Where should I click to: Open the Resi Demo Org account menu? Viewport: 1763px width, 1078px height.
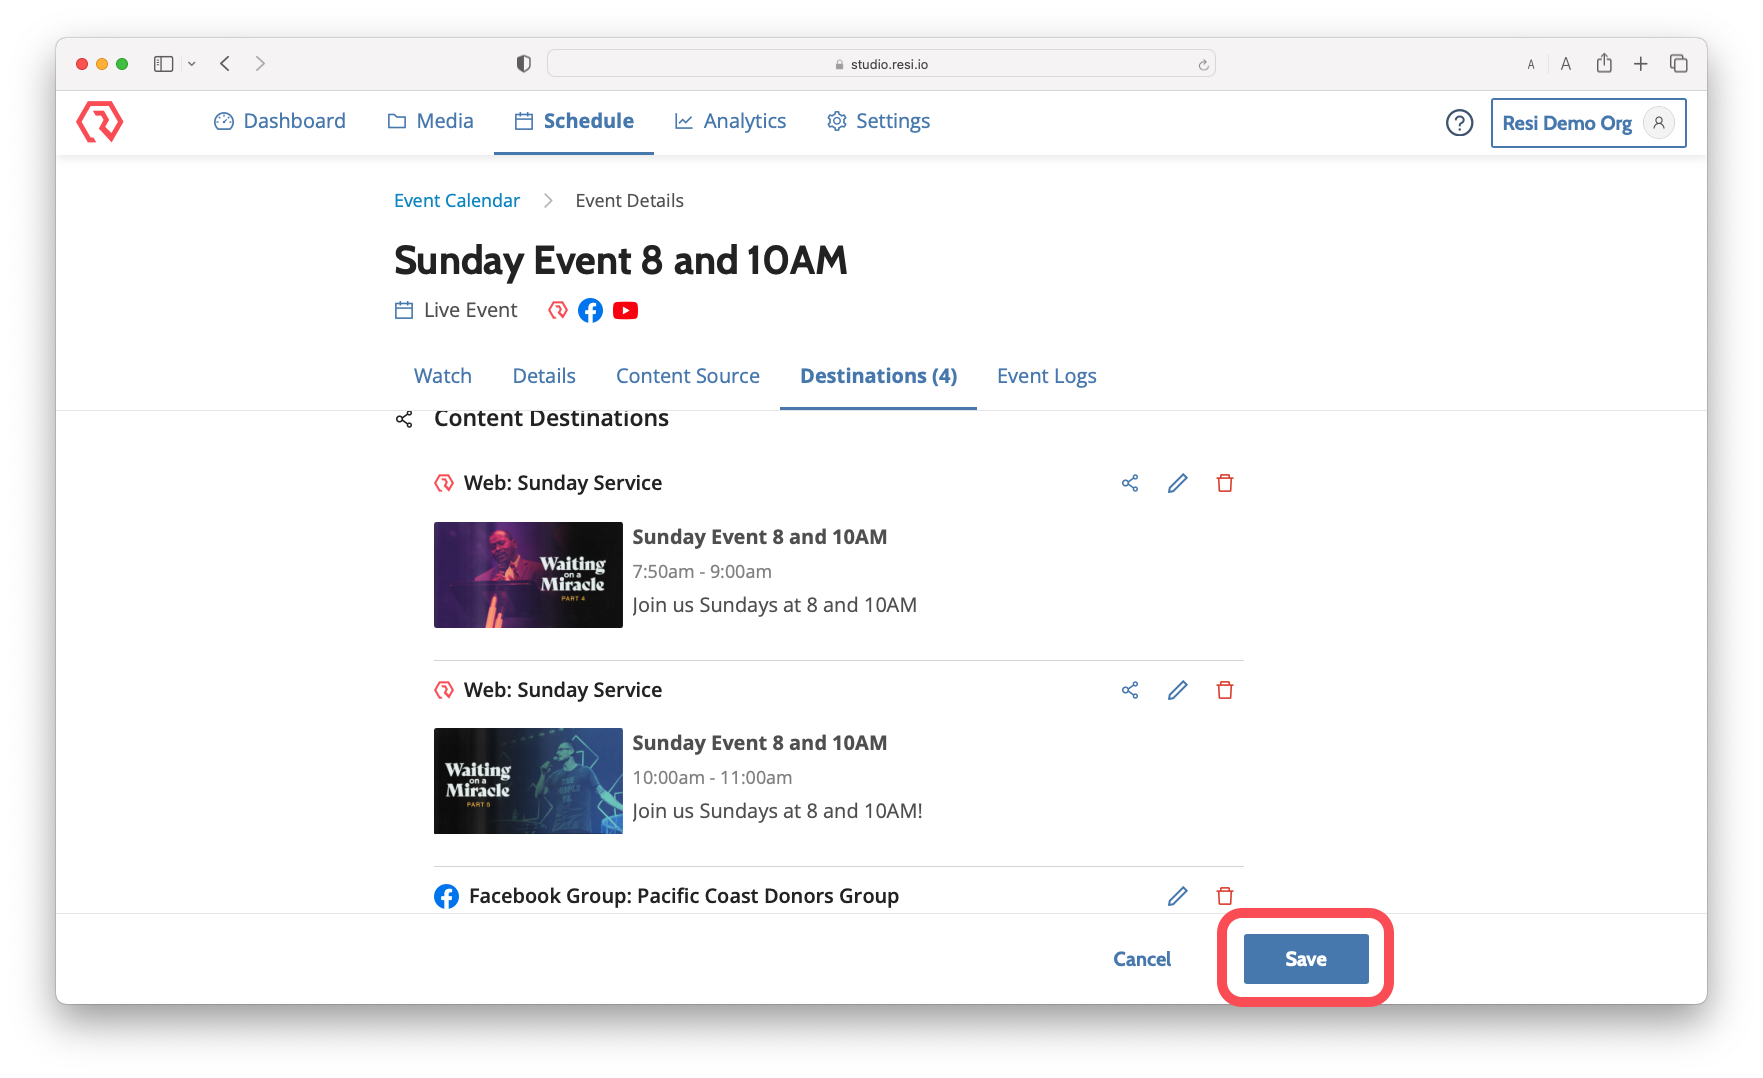[1588, 123]
